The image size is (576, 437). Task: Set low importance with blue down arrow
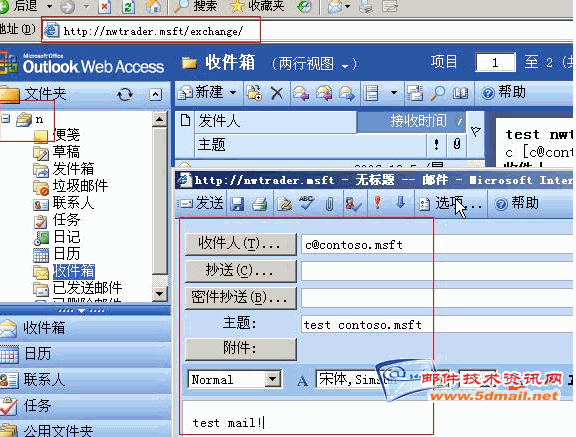point(400,202)
